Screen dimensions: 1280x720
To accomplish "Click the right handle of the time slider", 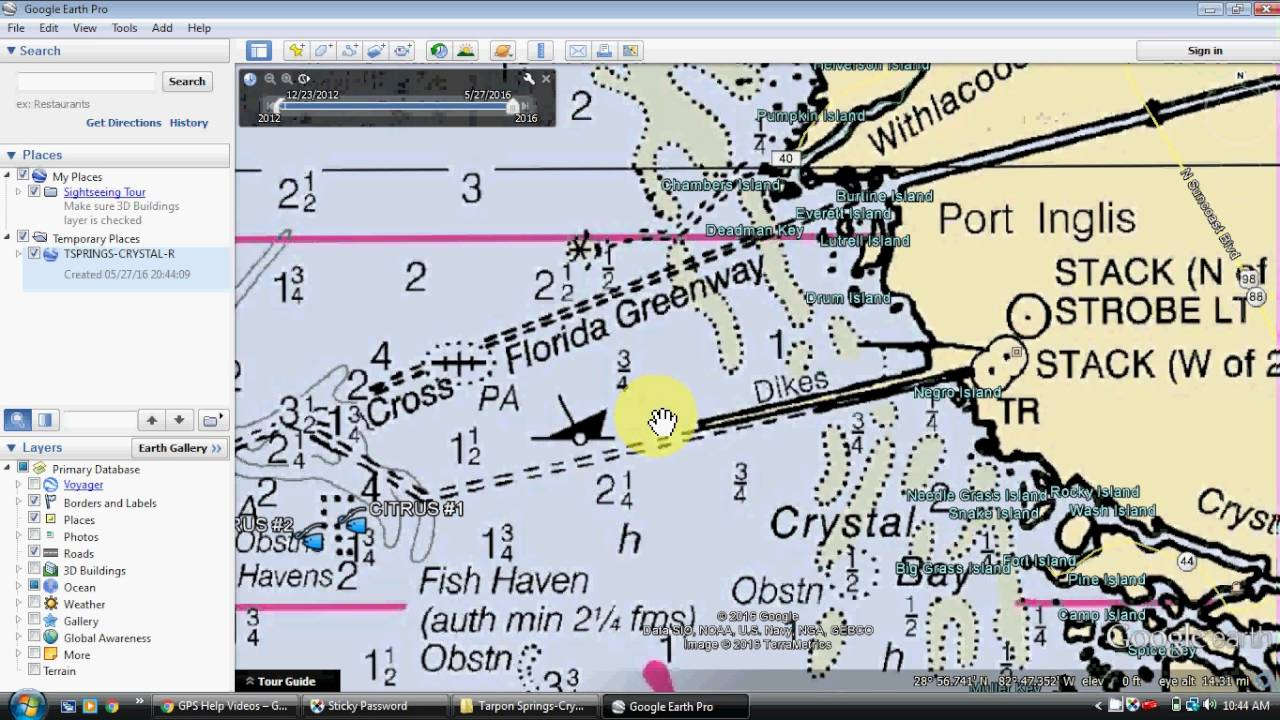I will point(513,107).
